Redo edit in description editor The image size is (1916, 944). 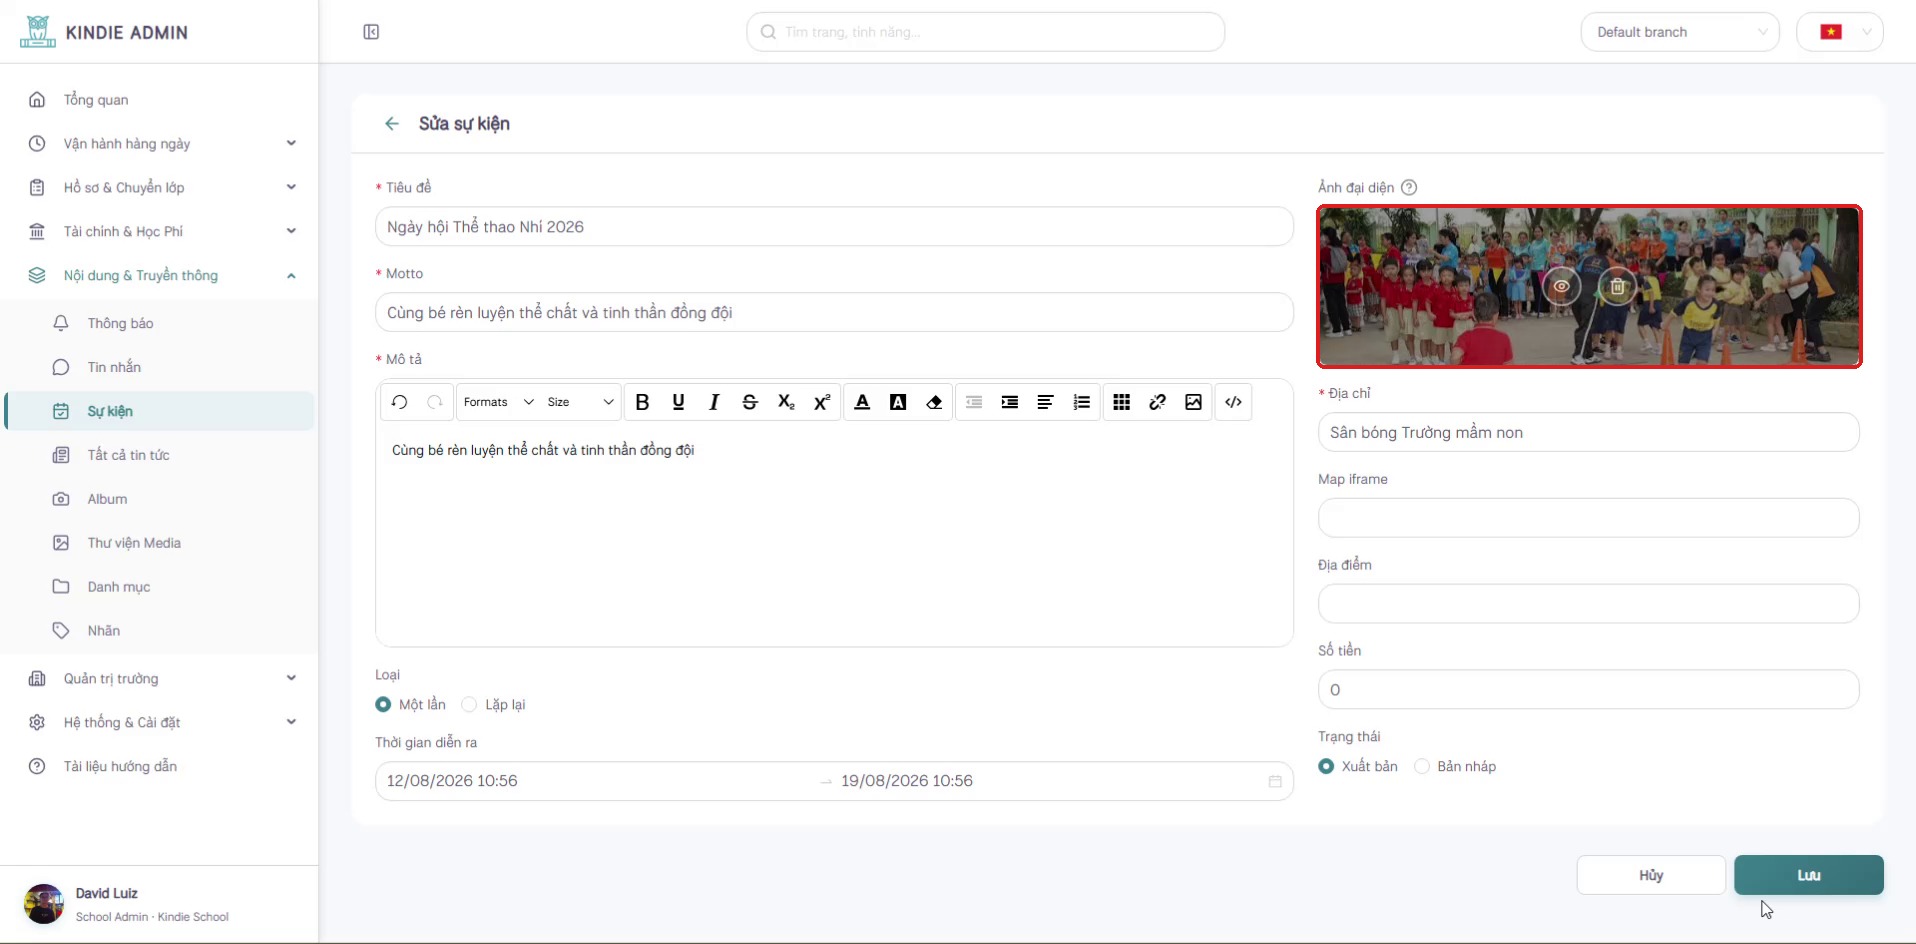(x=435, y=402)
